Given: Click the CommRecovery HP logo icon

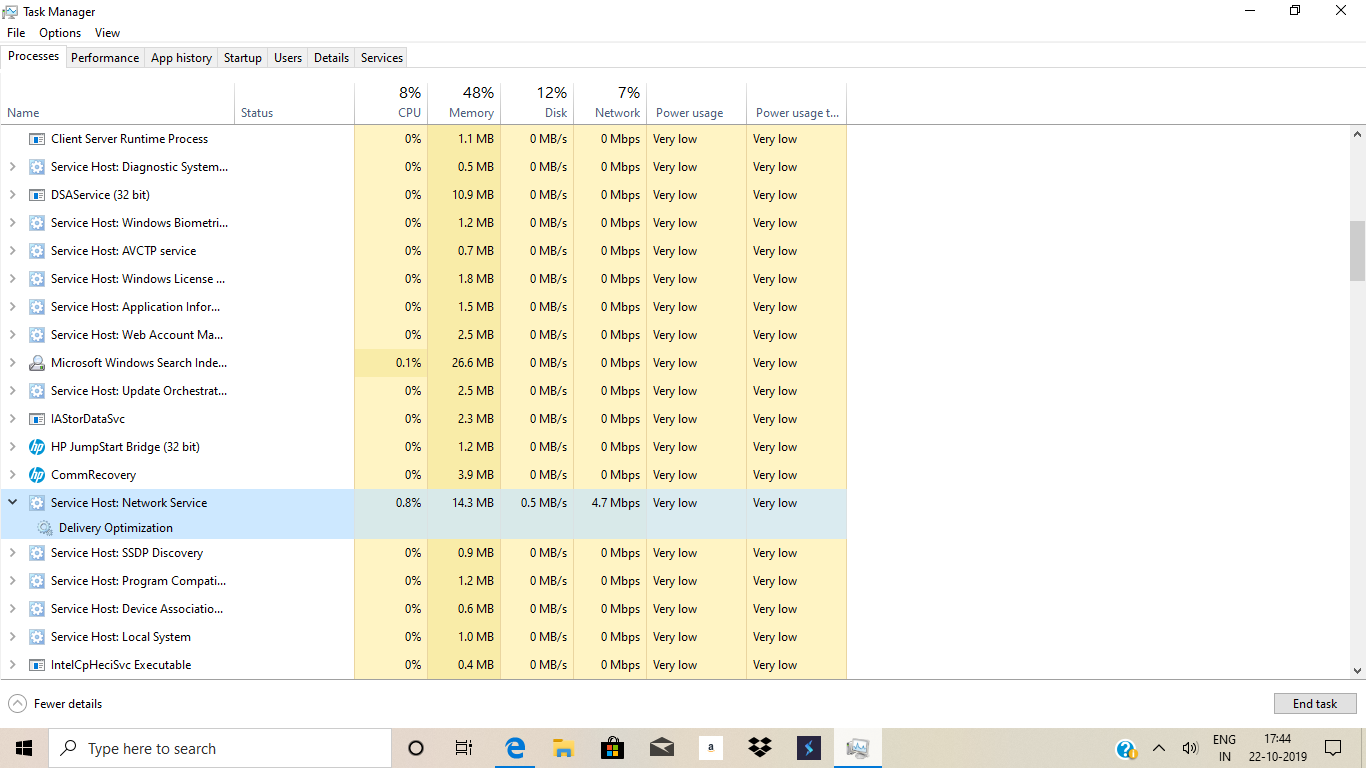Looking at the screenshot, I should pyautogui.click(x=37, y=475).
